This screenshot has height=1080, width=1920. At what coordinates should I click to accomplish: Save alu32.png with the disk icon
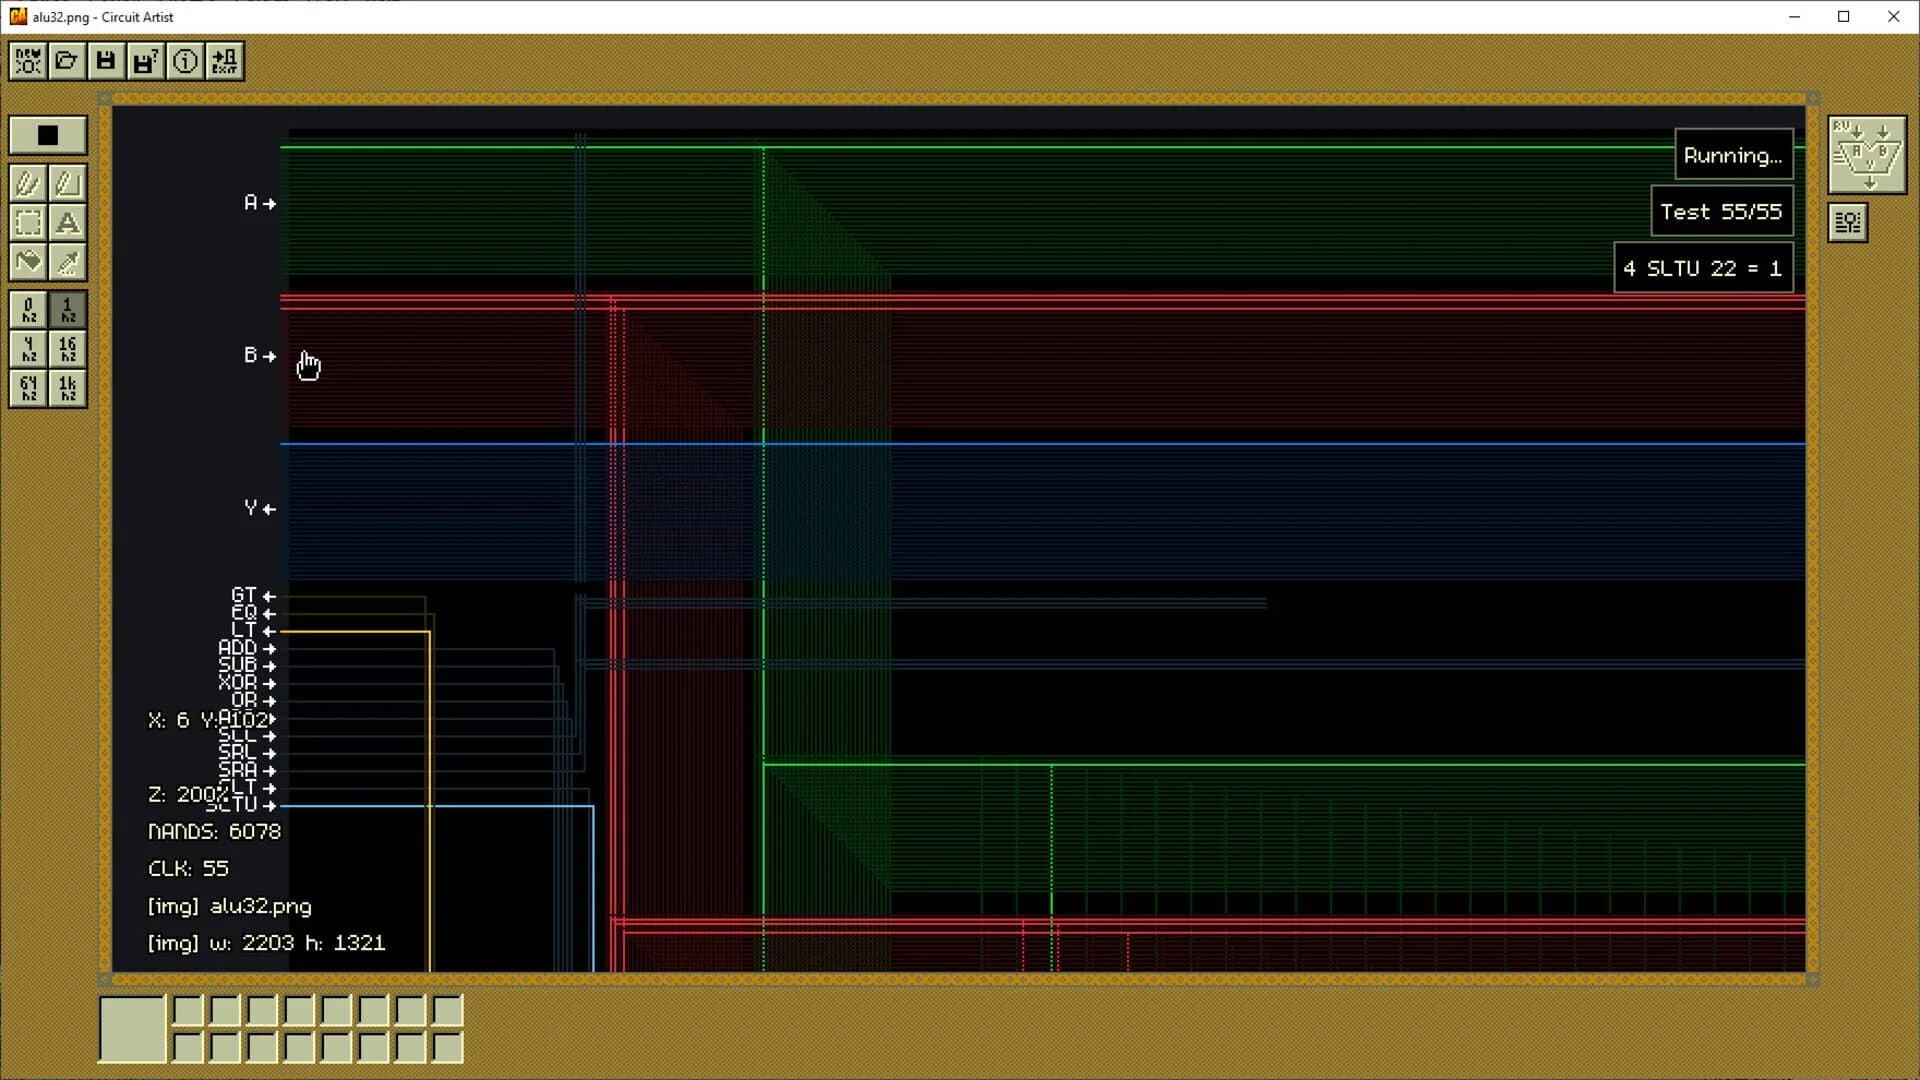[105, 60]
